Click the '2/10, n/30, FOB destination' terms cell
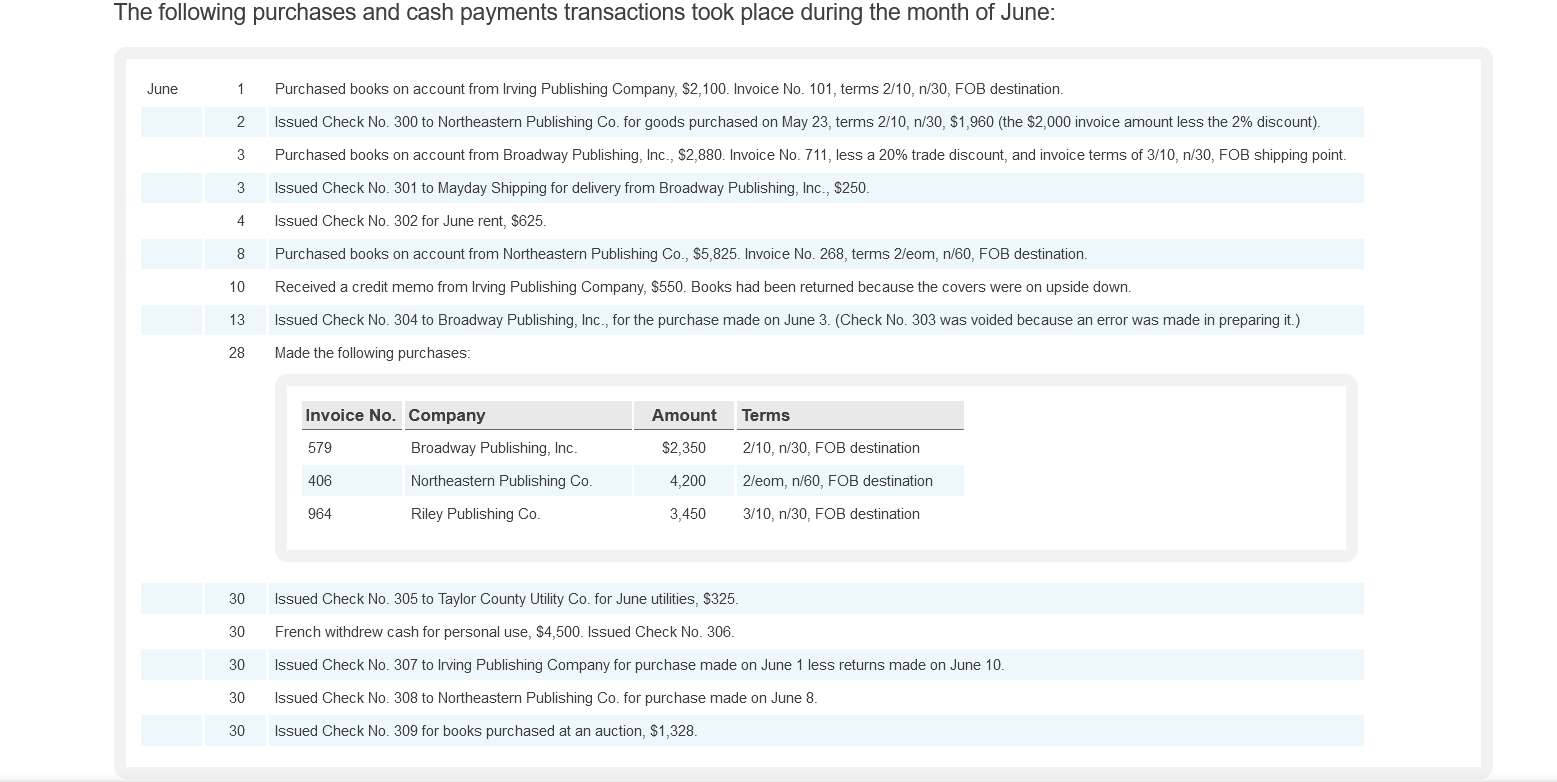 pos(831,448)
